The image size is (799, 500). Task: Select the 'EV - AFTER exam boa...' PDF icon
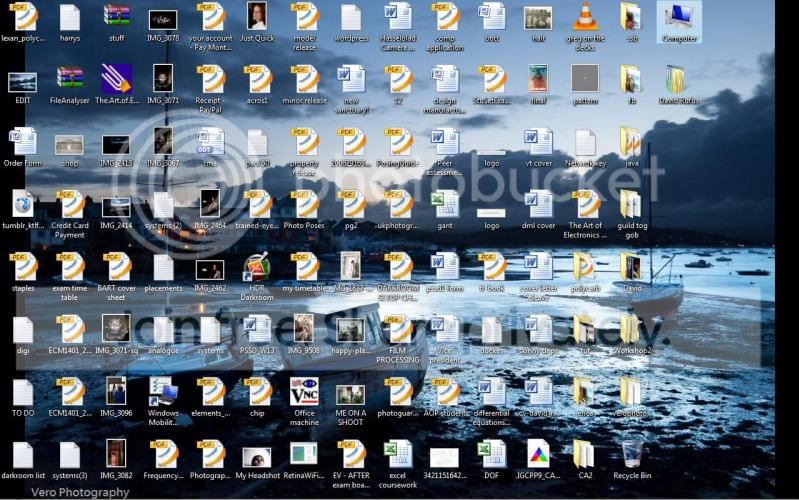point(351,454)
